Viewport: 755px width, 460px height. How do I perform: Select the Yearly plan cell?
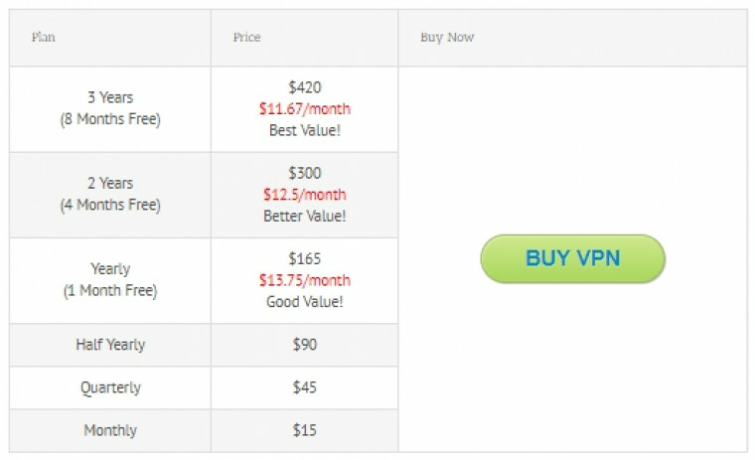110,280
